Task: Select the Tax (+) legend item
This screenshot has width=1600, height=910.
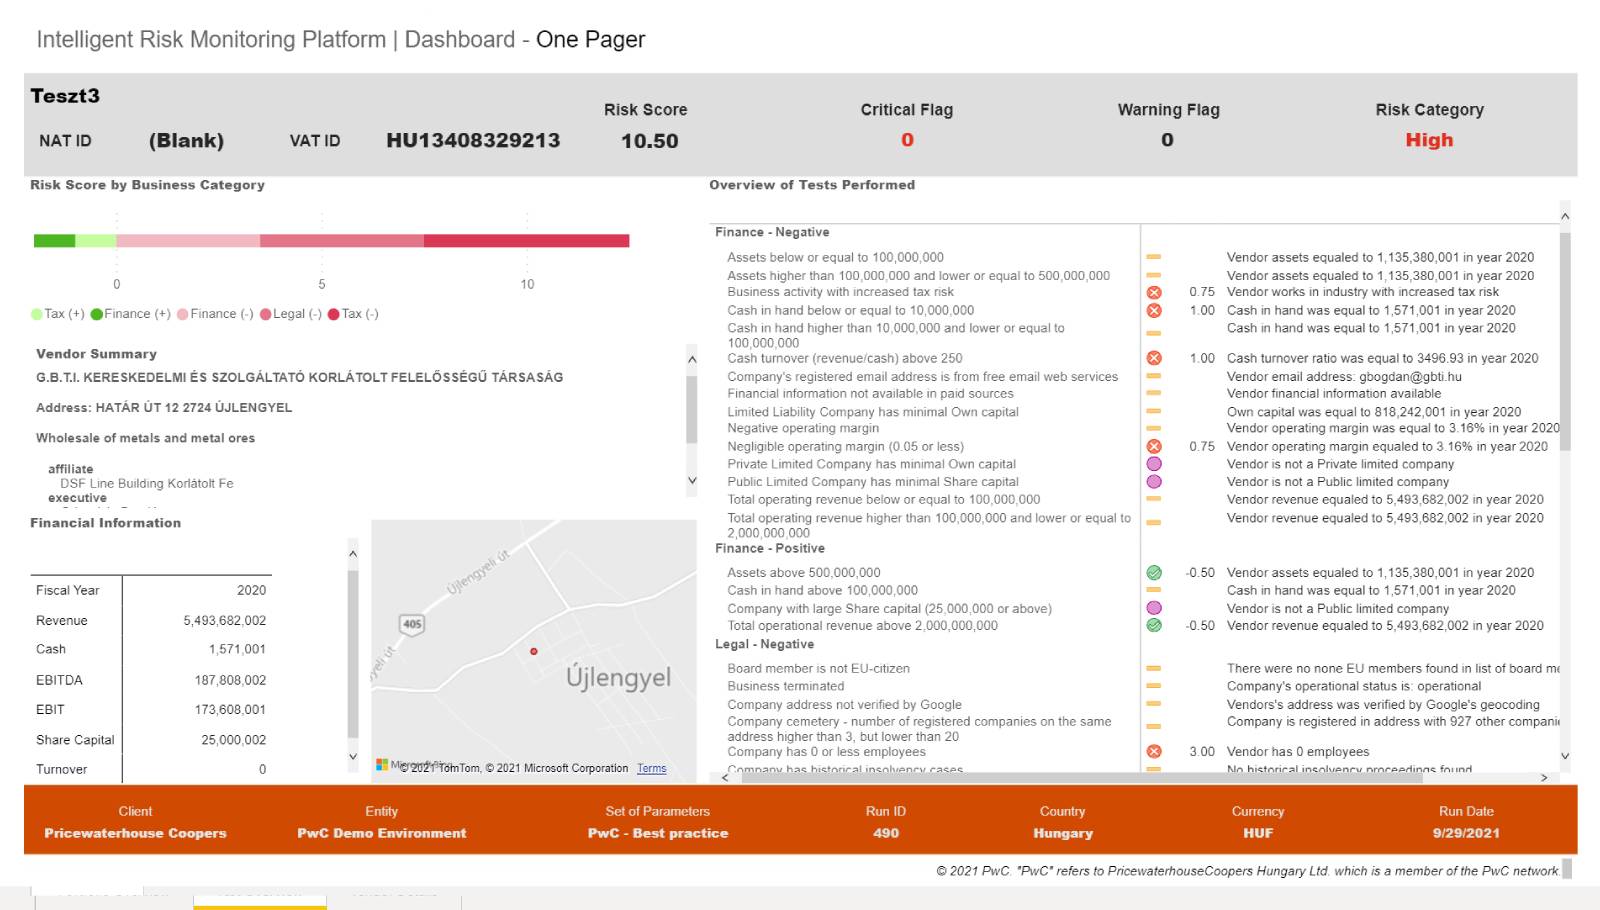Action: tap(58, 314)
